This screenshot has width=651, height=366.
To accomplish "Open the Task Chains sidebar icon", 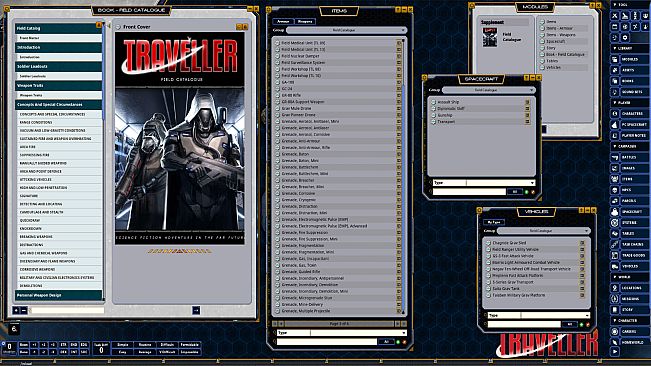I will tap(615, 244).
